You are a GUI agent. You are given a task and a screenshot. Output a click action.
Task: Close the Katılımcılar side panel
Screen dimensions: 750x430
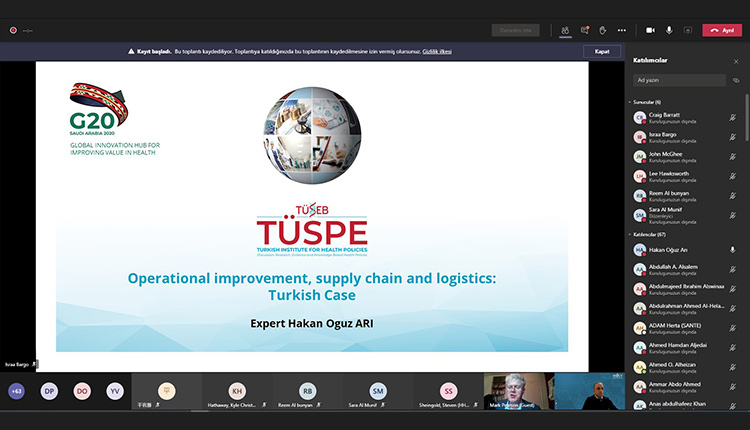click(735, 60)
